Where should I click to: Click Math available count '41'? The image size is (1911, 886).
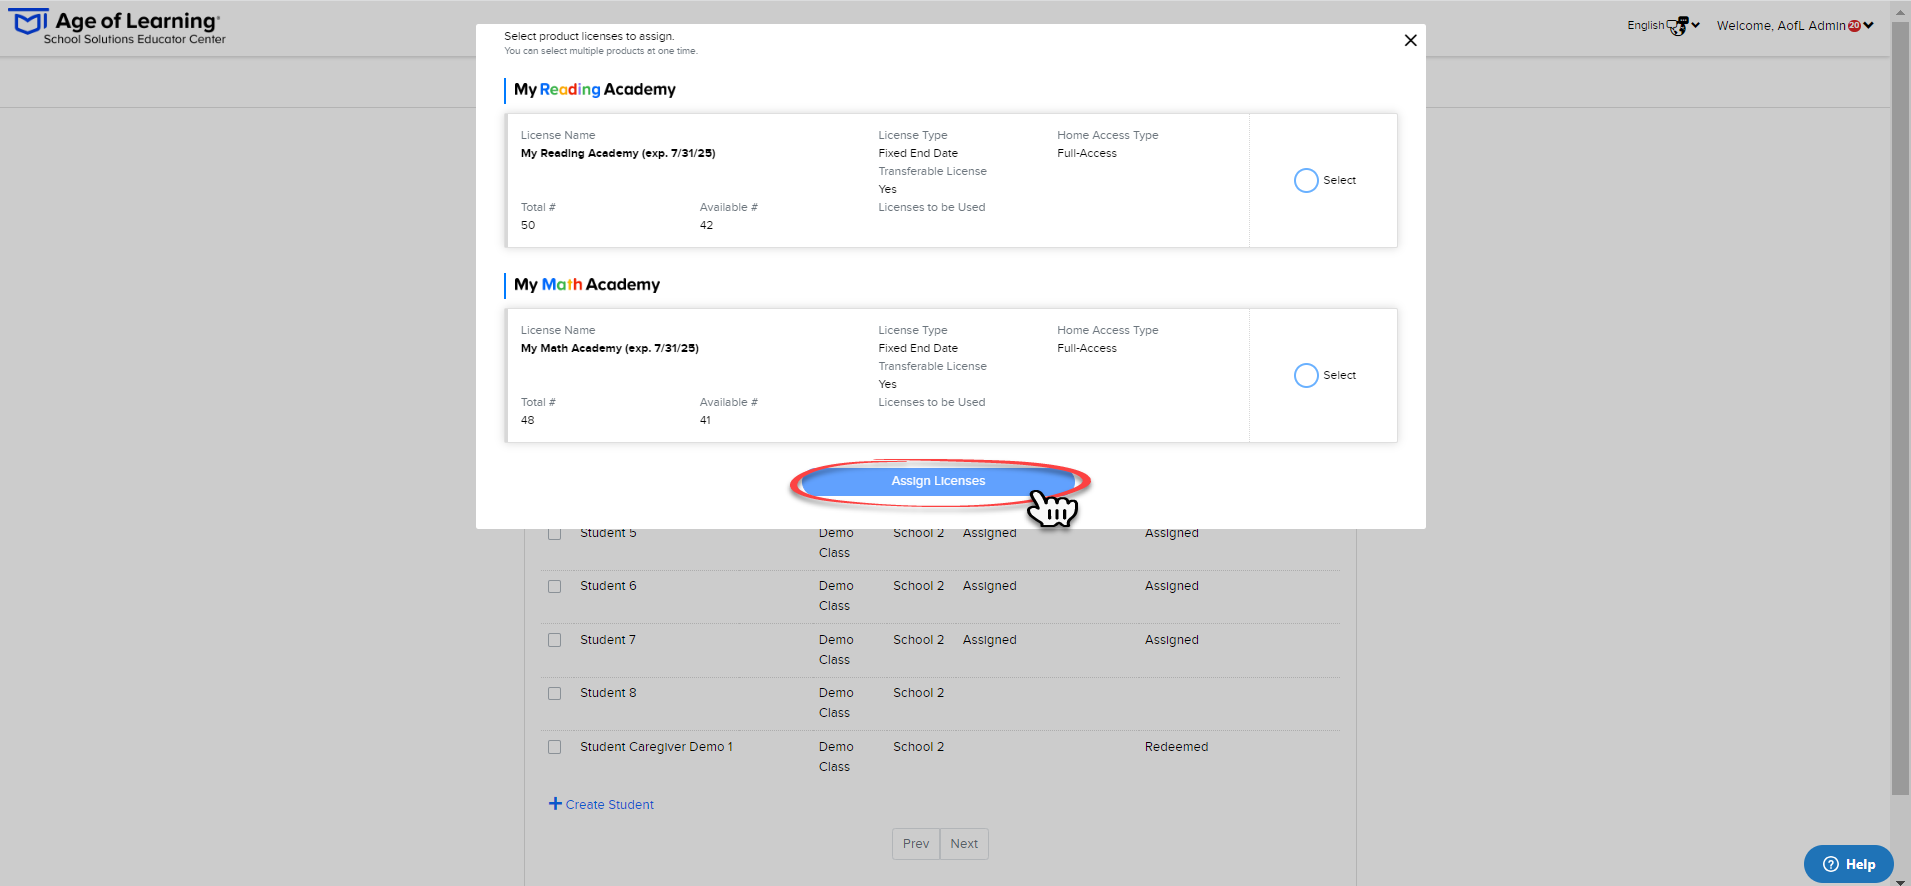(705, 420)
